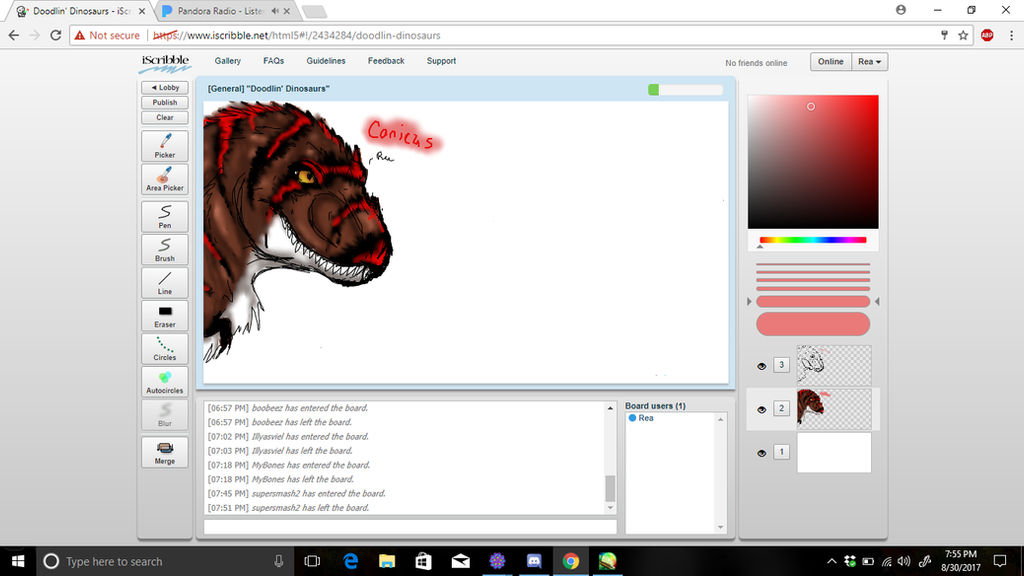Select the Area Picker tool
Screen dimensions: 1024x576
(165, 179)
